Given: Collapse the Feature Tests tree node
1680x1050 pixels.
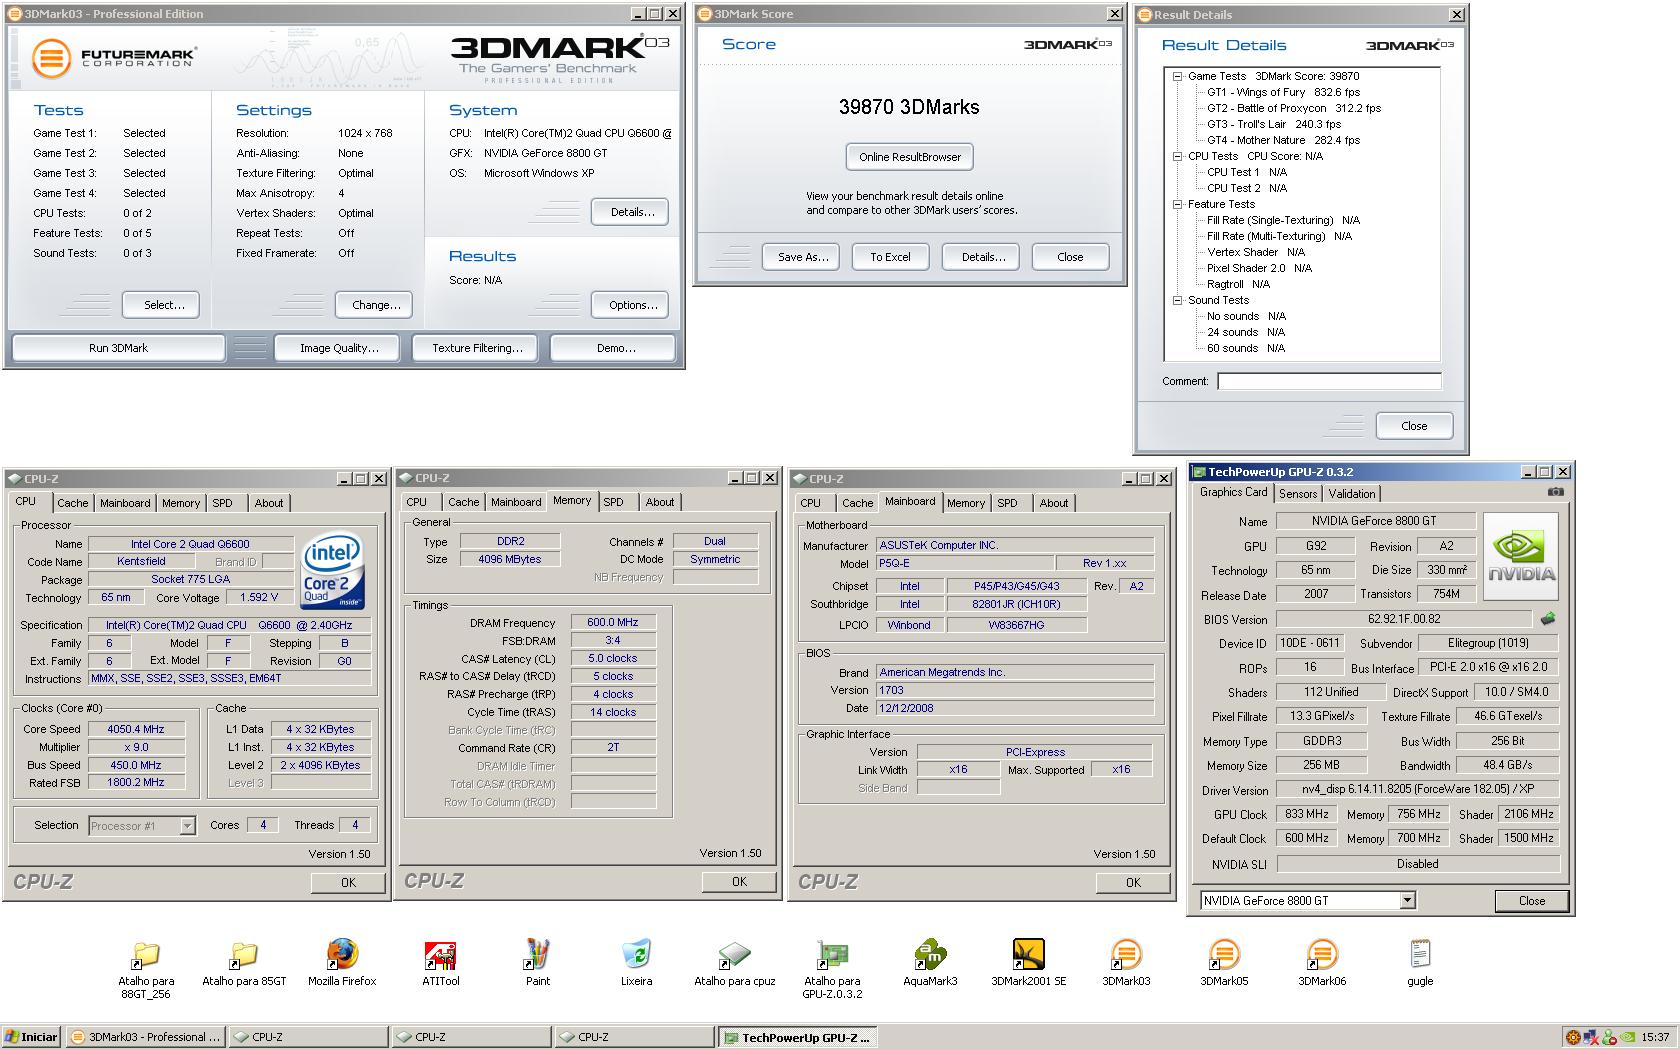Looking at the screenshot, I should tap(1178, 204).
